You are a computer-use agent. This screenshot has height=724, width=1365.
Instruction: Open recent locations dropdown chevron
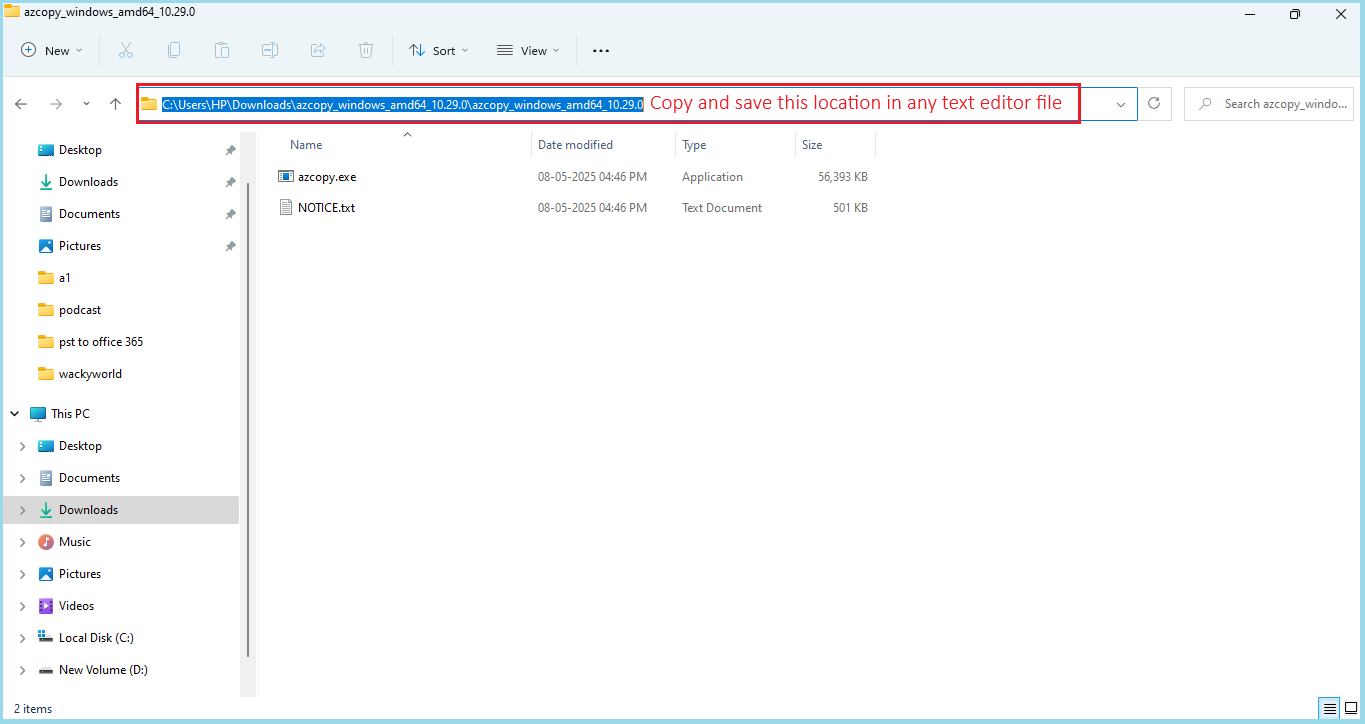coord(86,104)
